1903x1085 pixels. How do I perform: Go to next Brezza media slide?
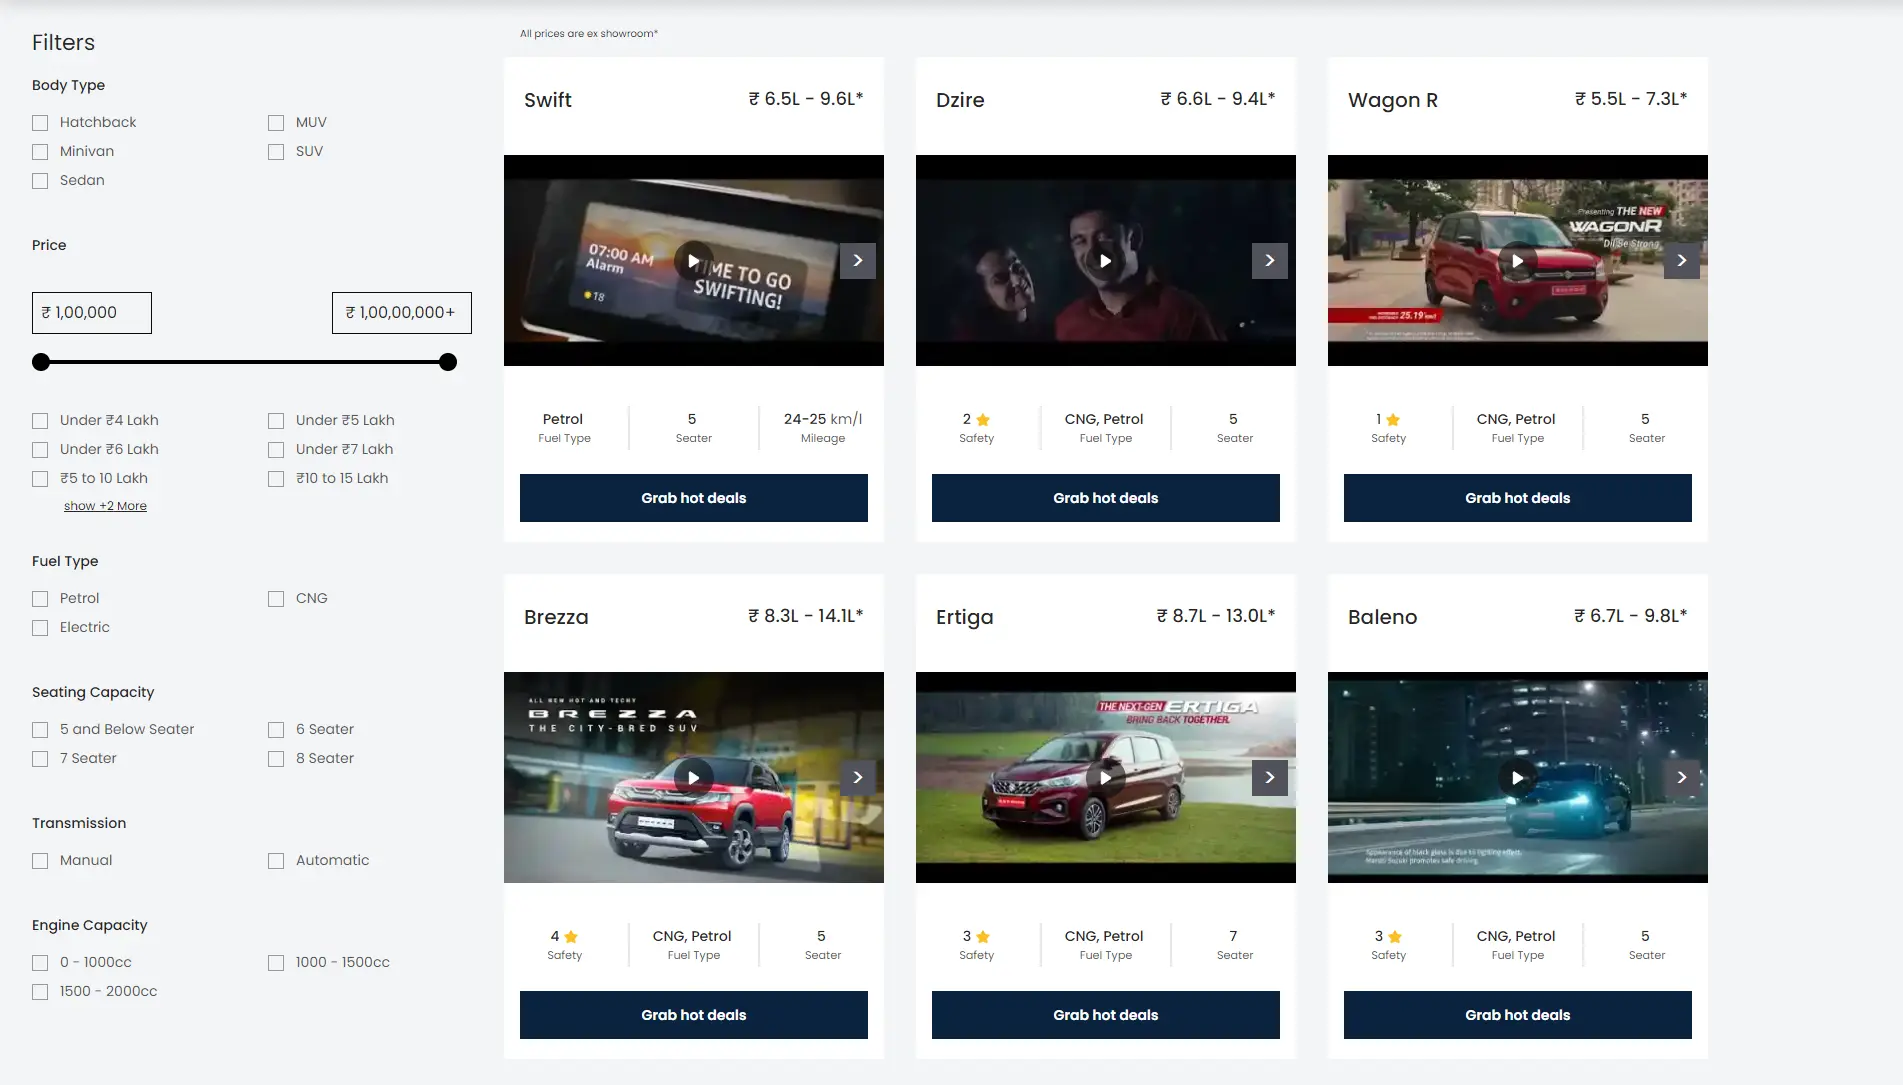point(858,778)
